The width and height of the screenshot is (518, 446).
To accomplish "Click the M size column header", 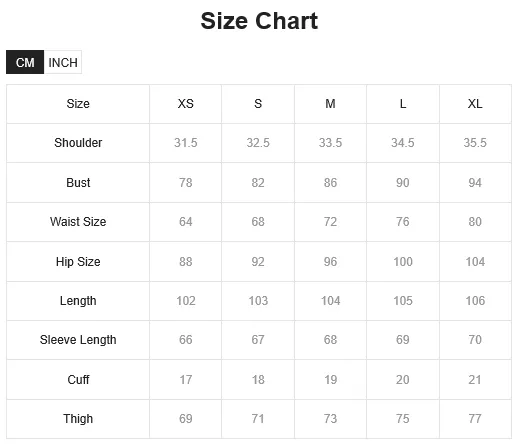I will (330, 104).
